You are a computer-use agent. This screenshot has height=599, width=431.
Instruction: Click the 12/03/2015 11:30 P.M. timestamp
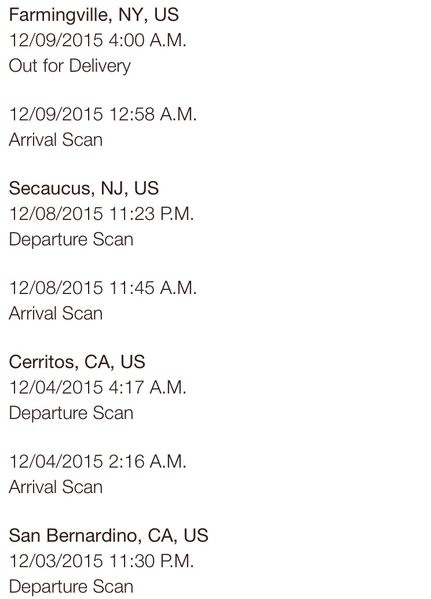(x=101, y=561)
